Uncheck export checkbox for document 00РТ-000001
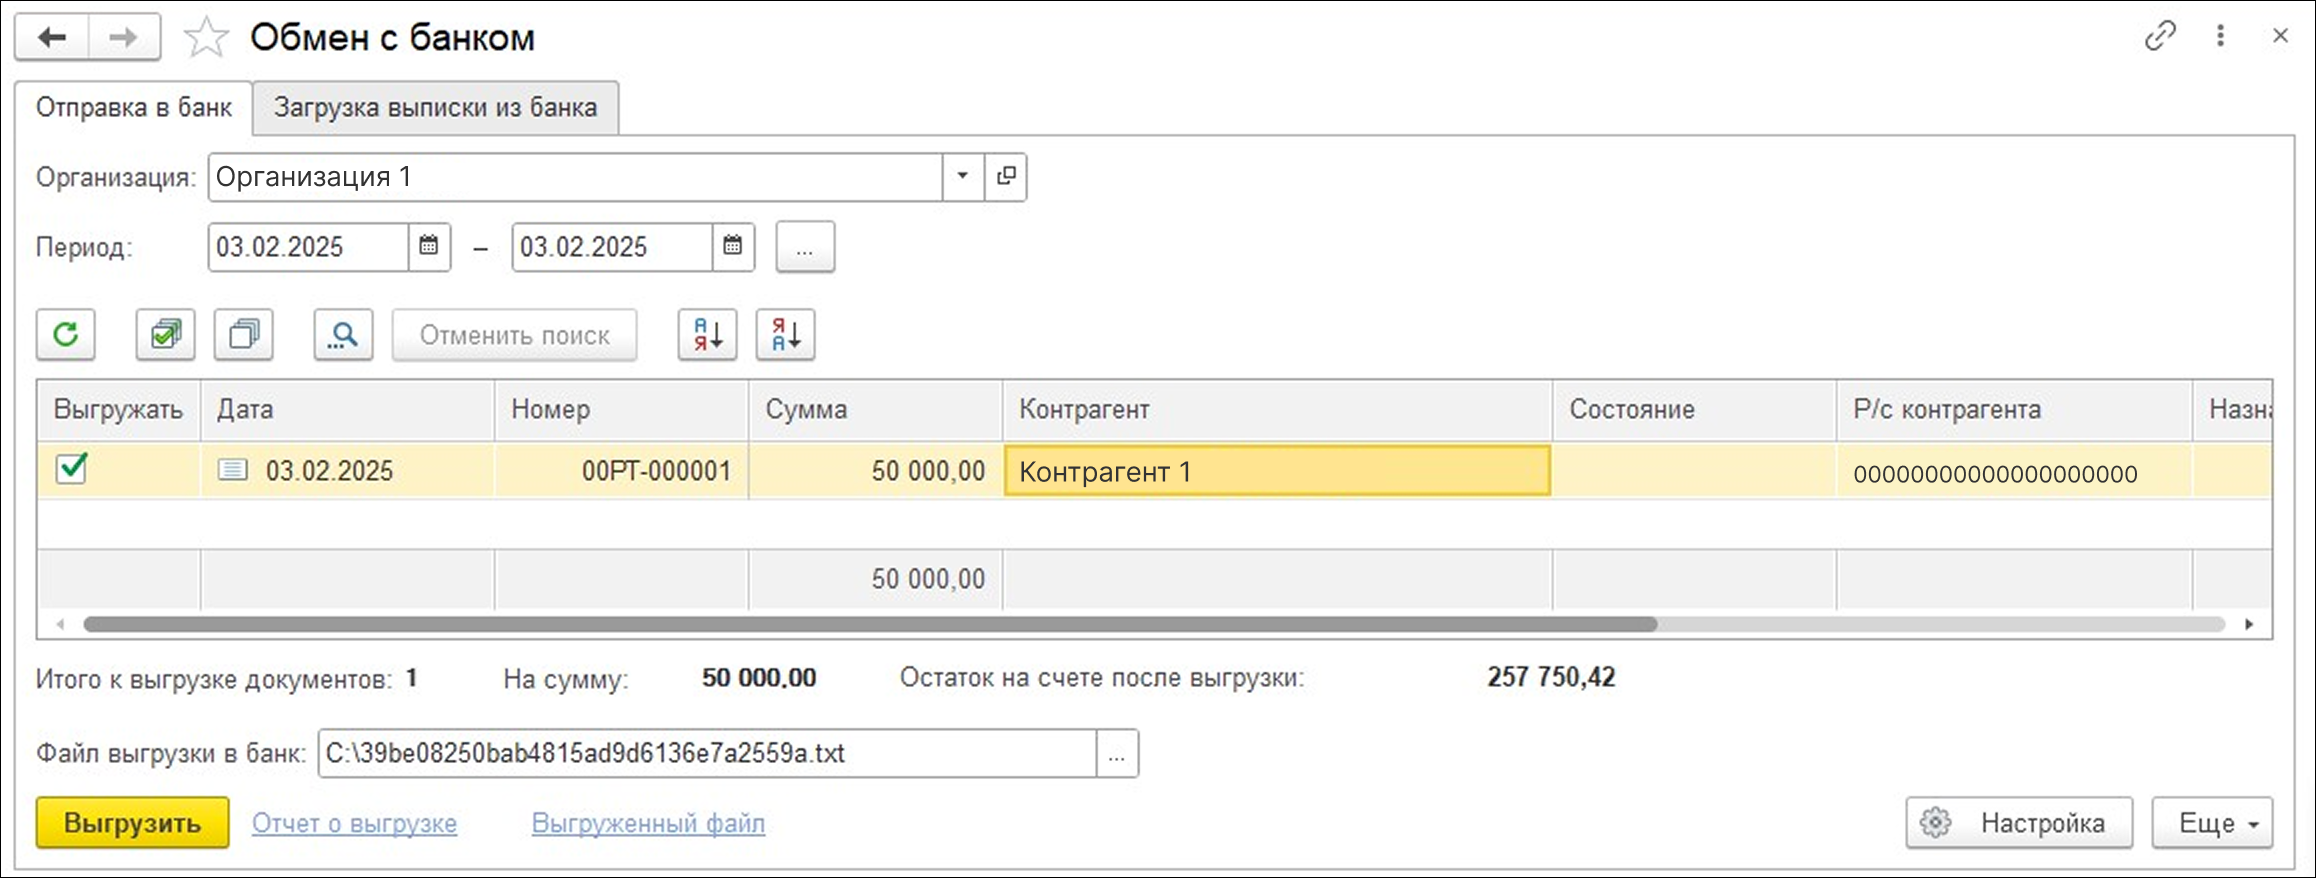Screen dimensions: 2316x878 [72, 468]
